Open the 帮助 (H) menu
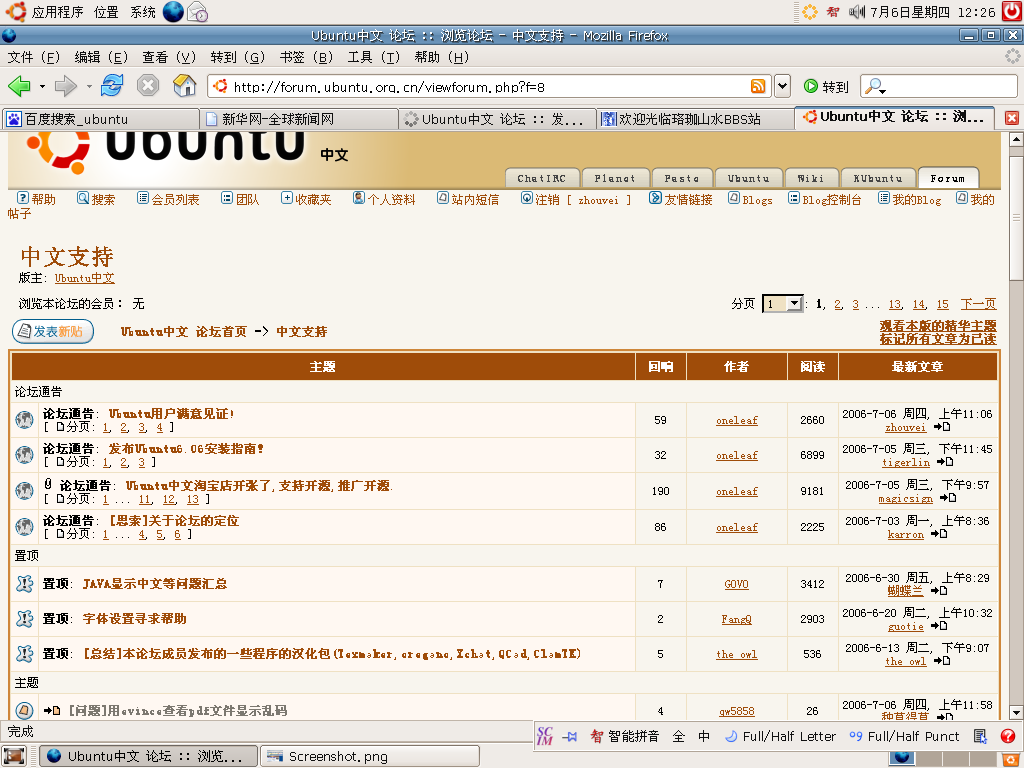1024x768 pixels. pyautogui.click(x=441, y=57)
